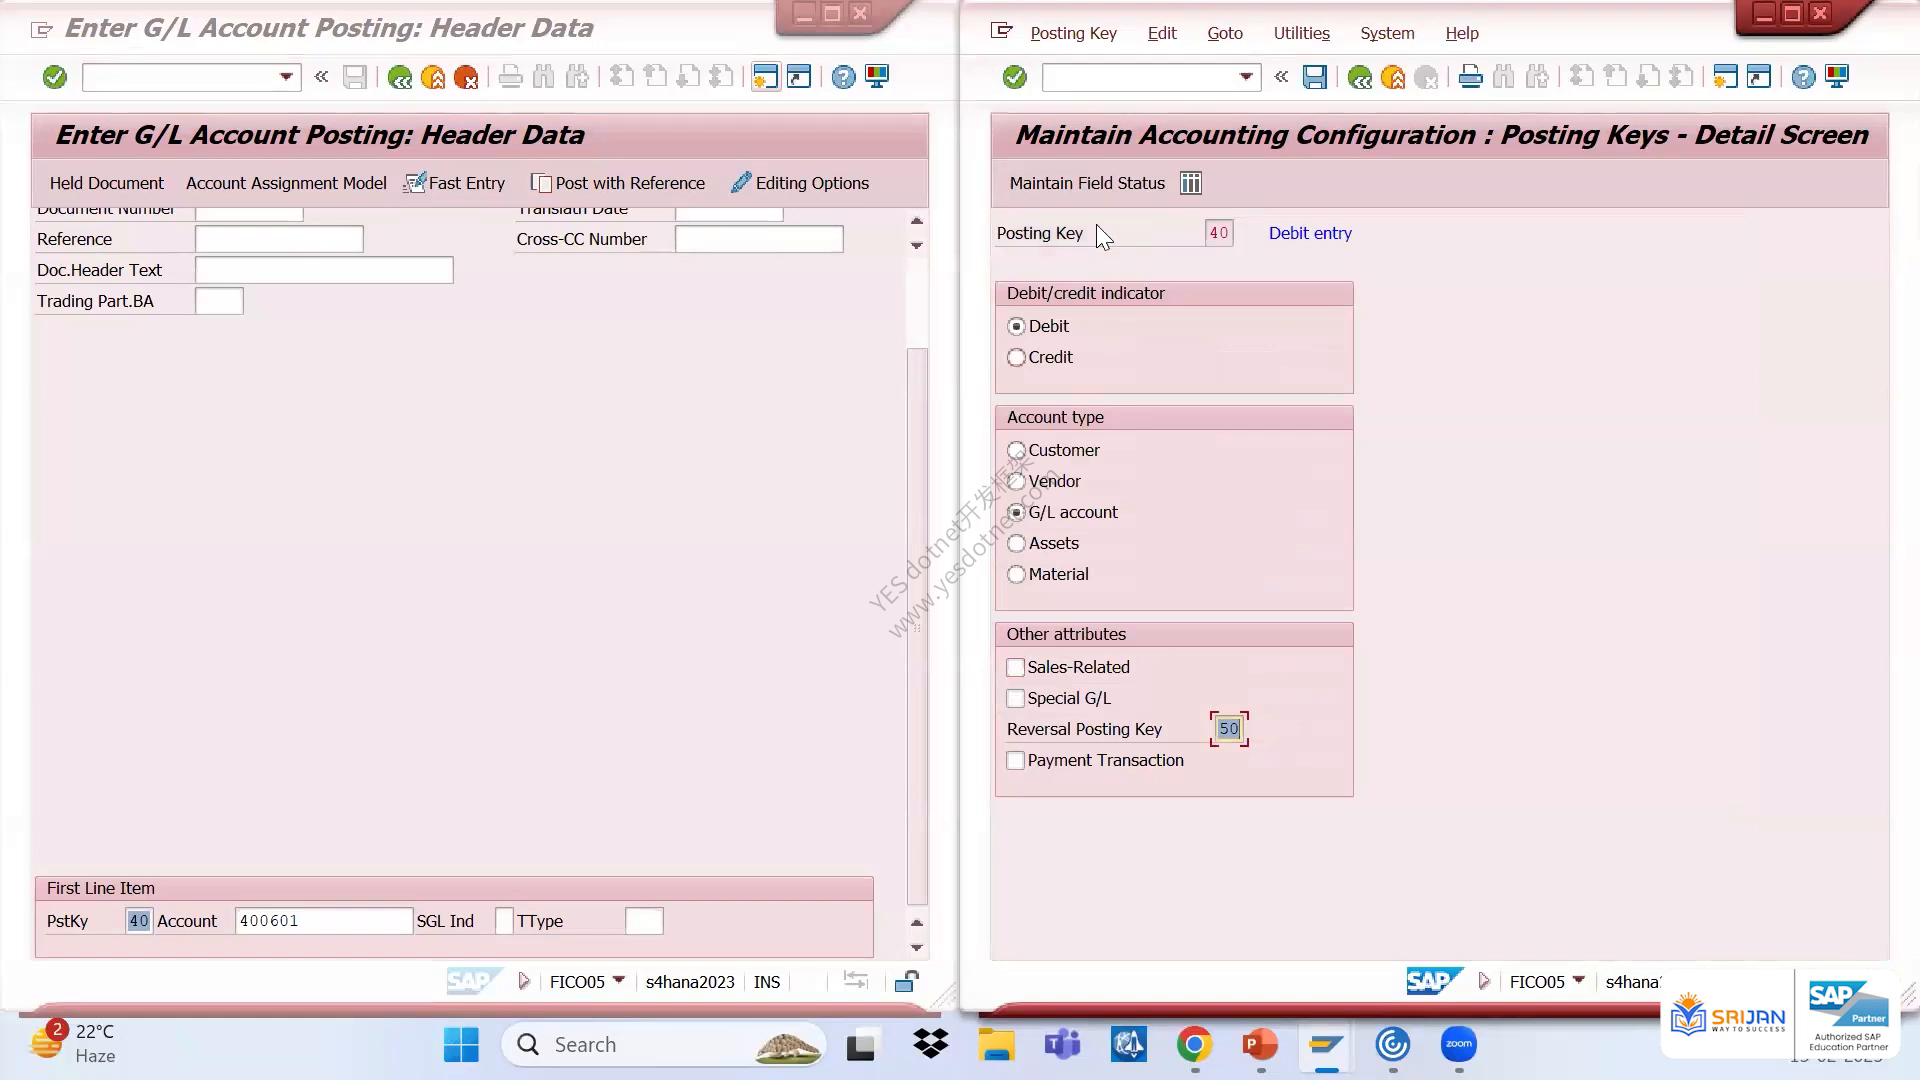Click the Reference input field
This screenshot has width=1920, height=1080.
tap(279, 239)
